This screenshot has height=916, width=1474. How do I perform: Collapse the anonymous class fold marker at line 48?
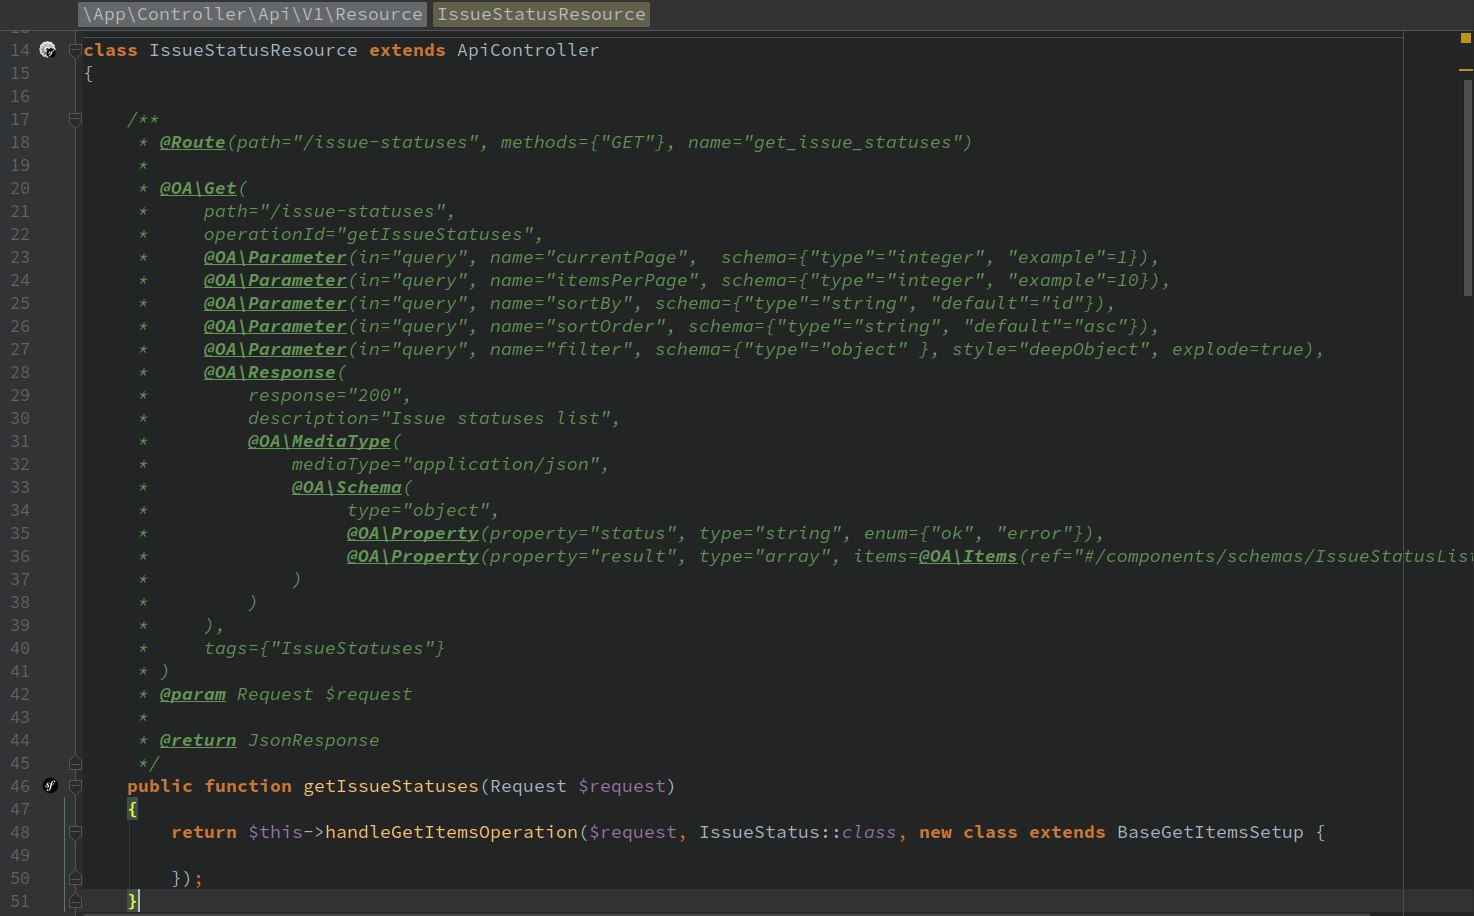74,832
